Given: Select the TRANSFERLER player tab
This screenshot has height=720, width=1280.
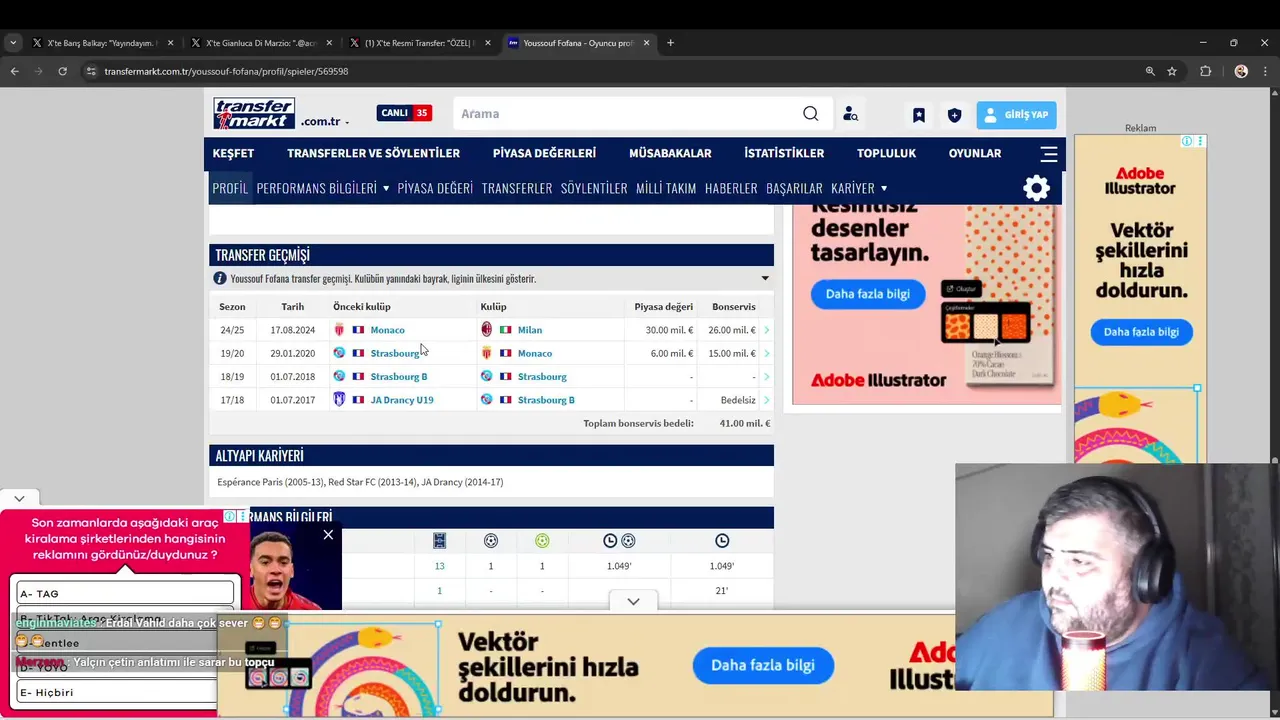Looking at the screenshot, I should [517, 188].
